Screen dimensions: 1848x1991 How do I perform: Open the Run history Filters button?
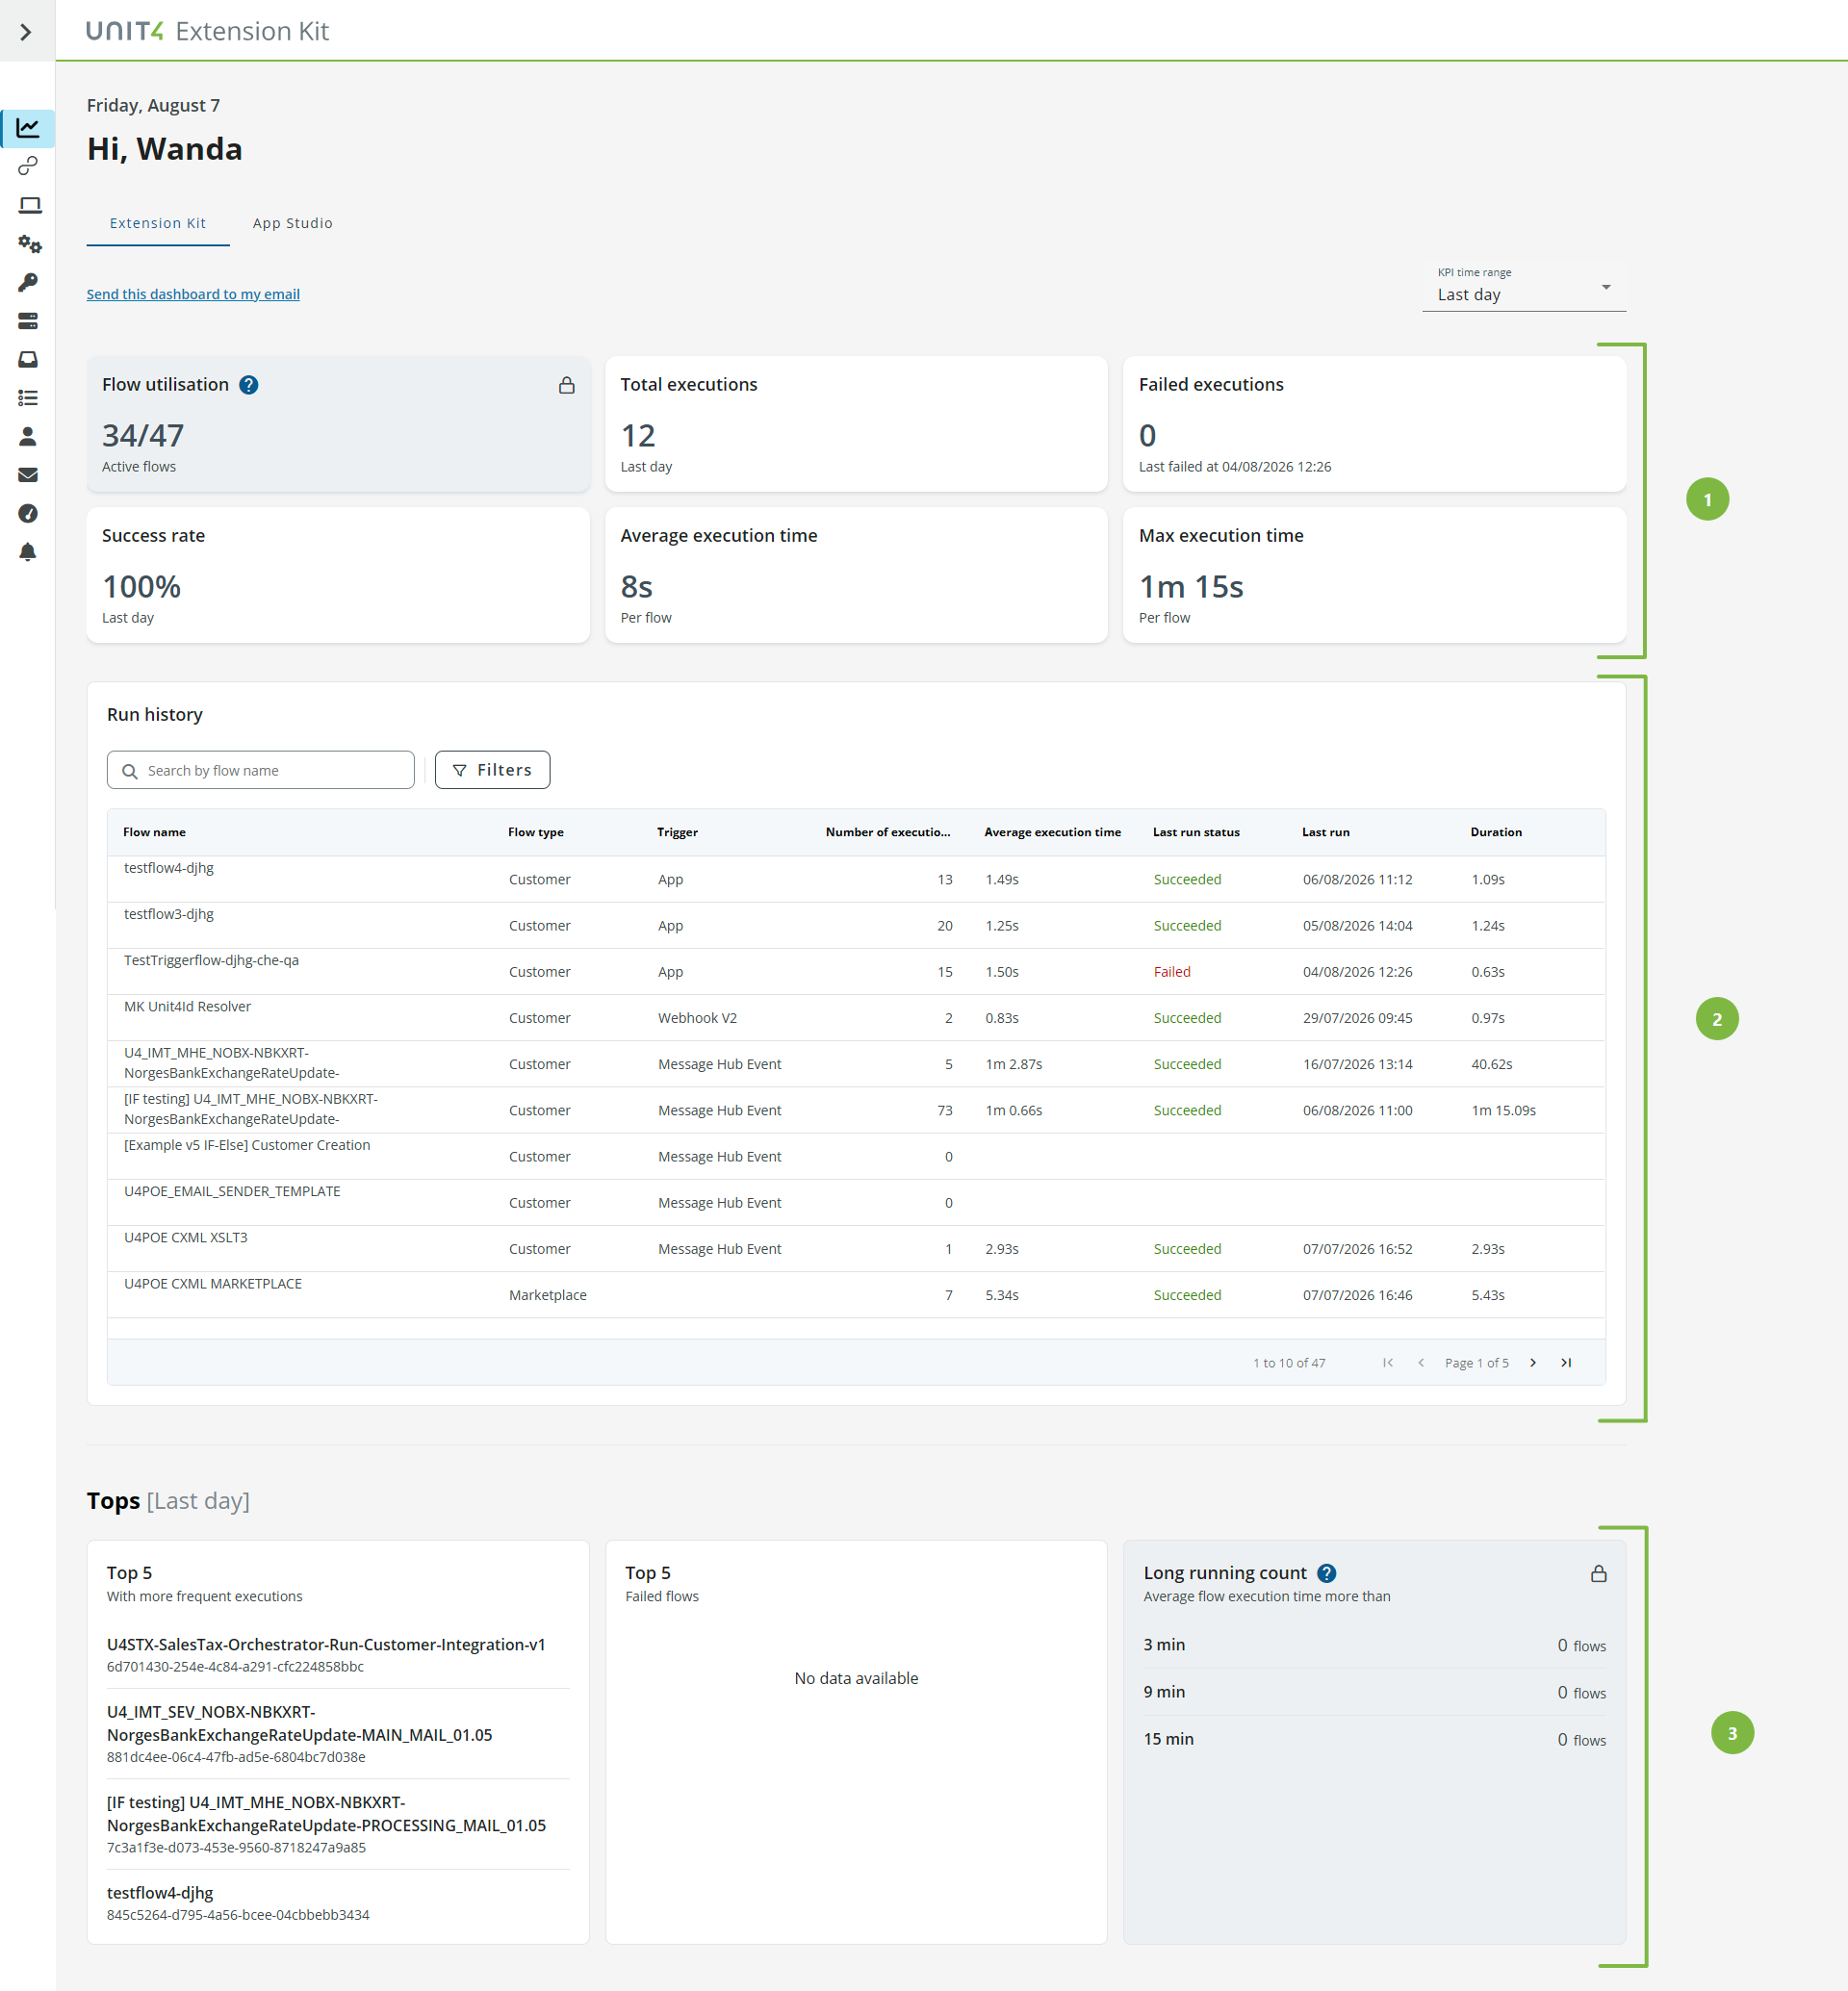pos(492,770)
